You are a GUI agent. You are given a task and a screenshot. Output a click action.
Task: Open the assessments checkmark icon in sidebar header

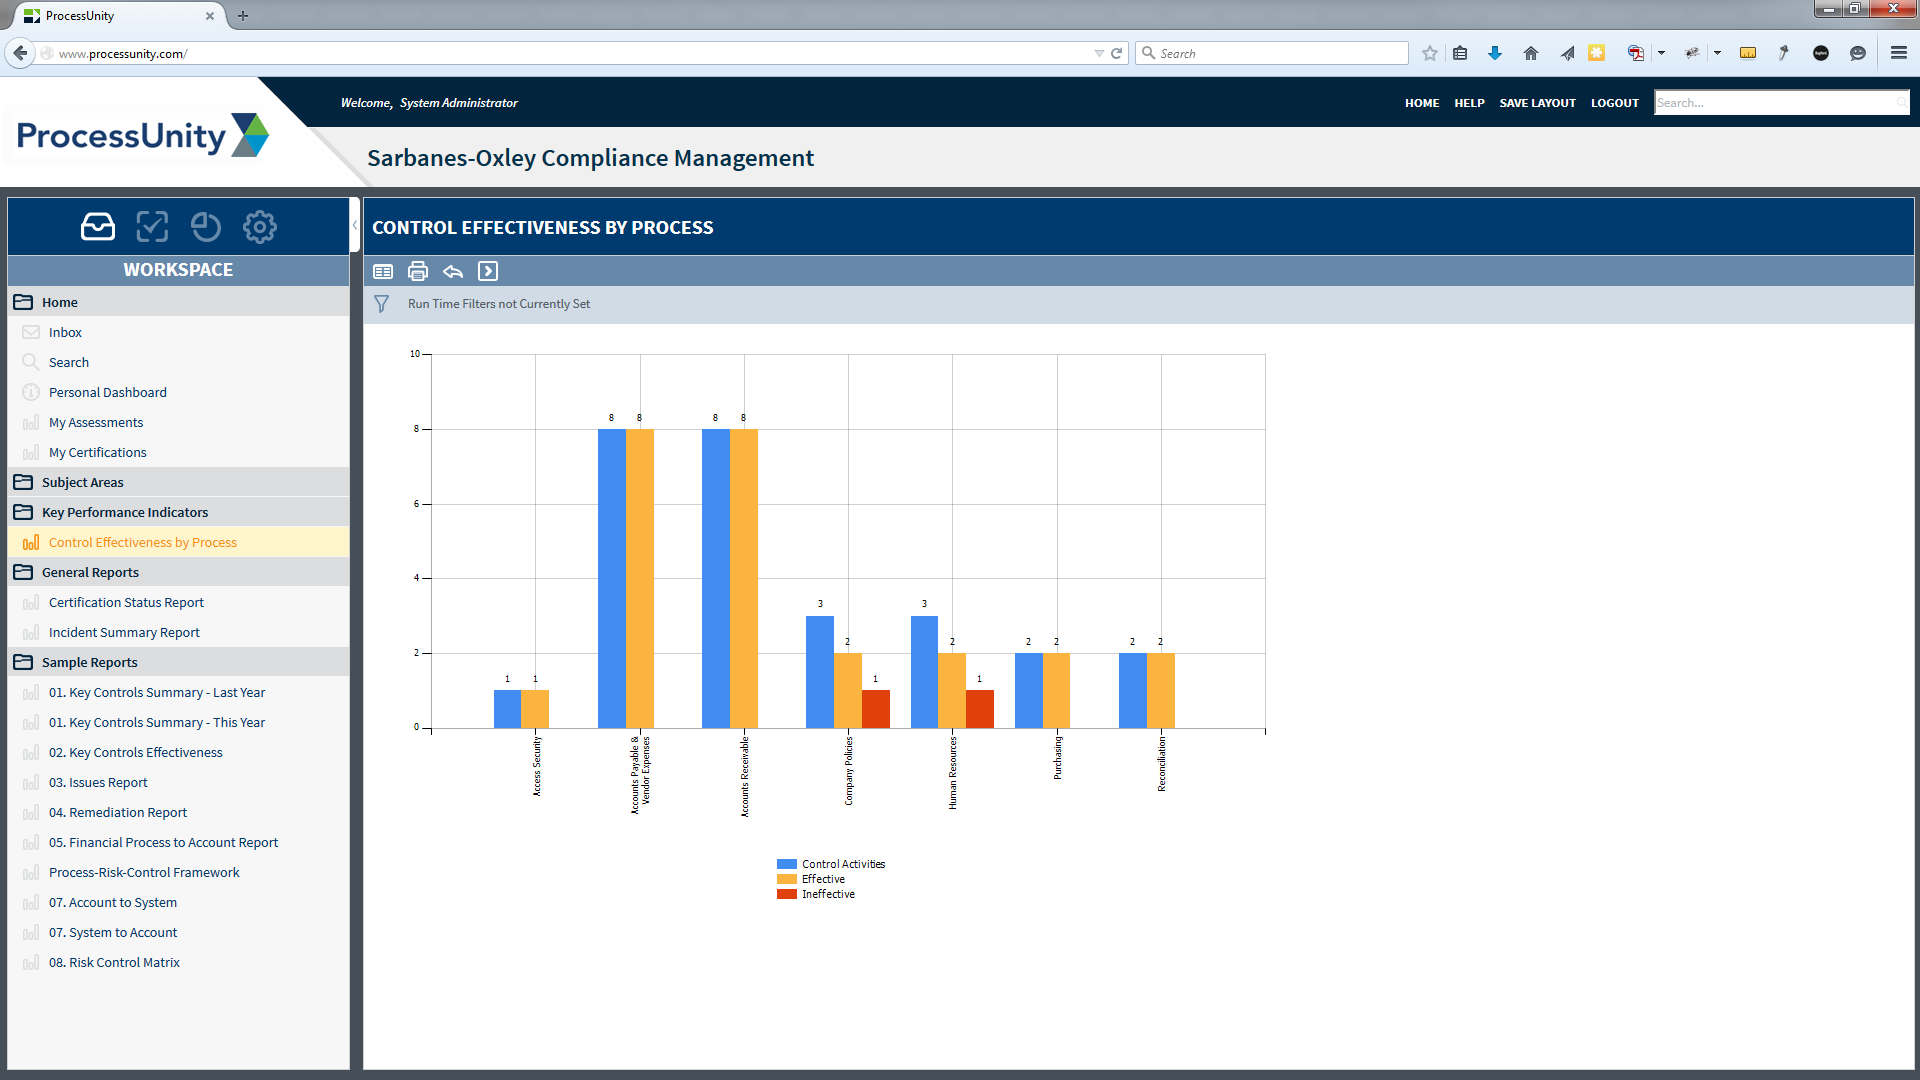[x=152, y=227]
